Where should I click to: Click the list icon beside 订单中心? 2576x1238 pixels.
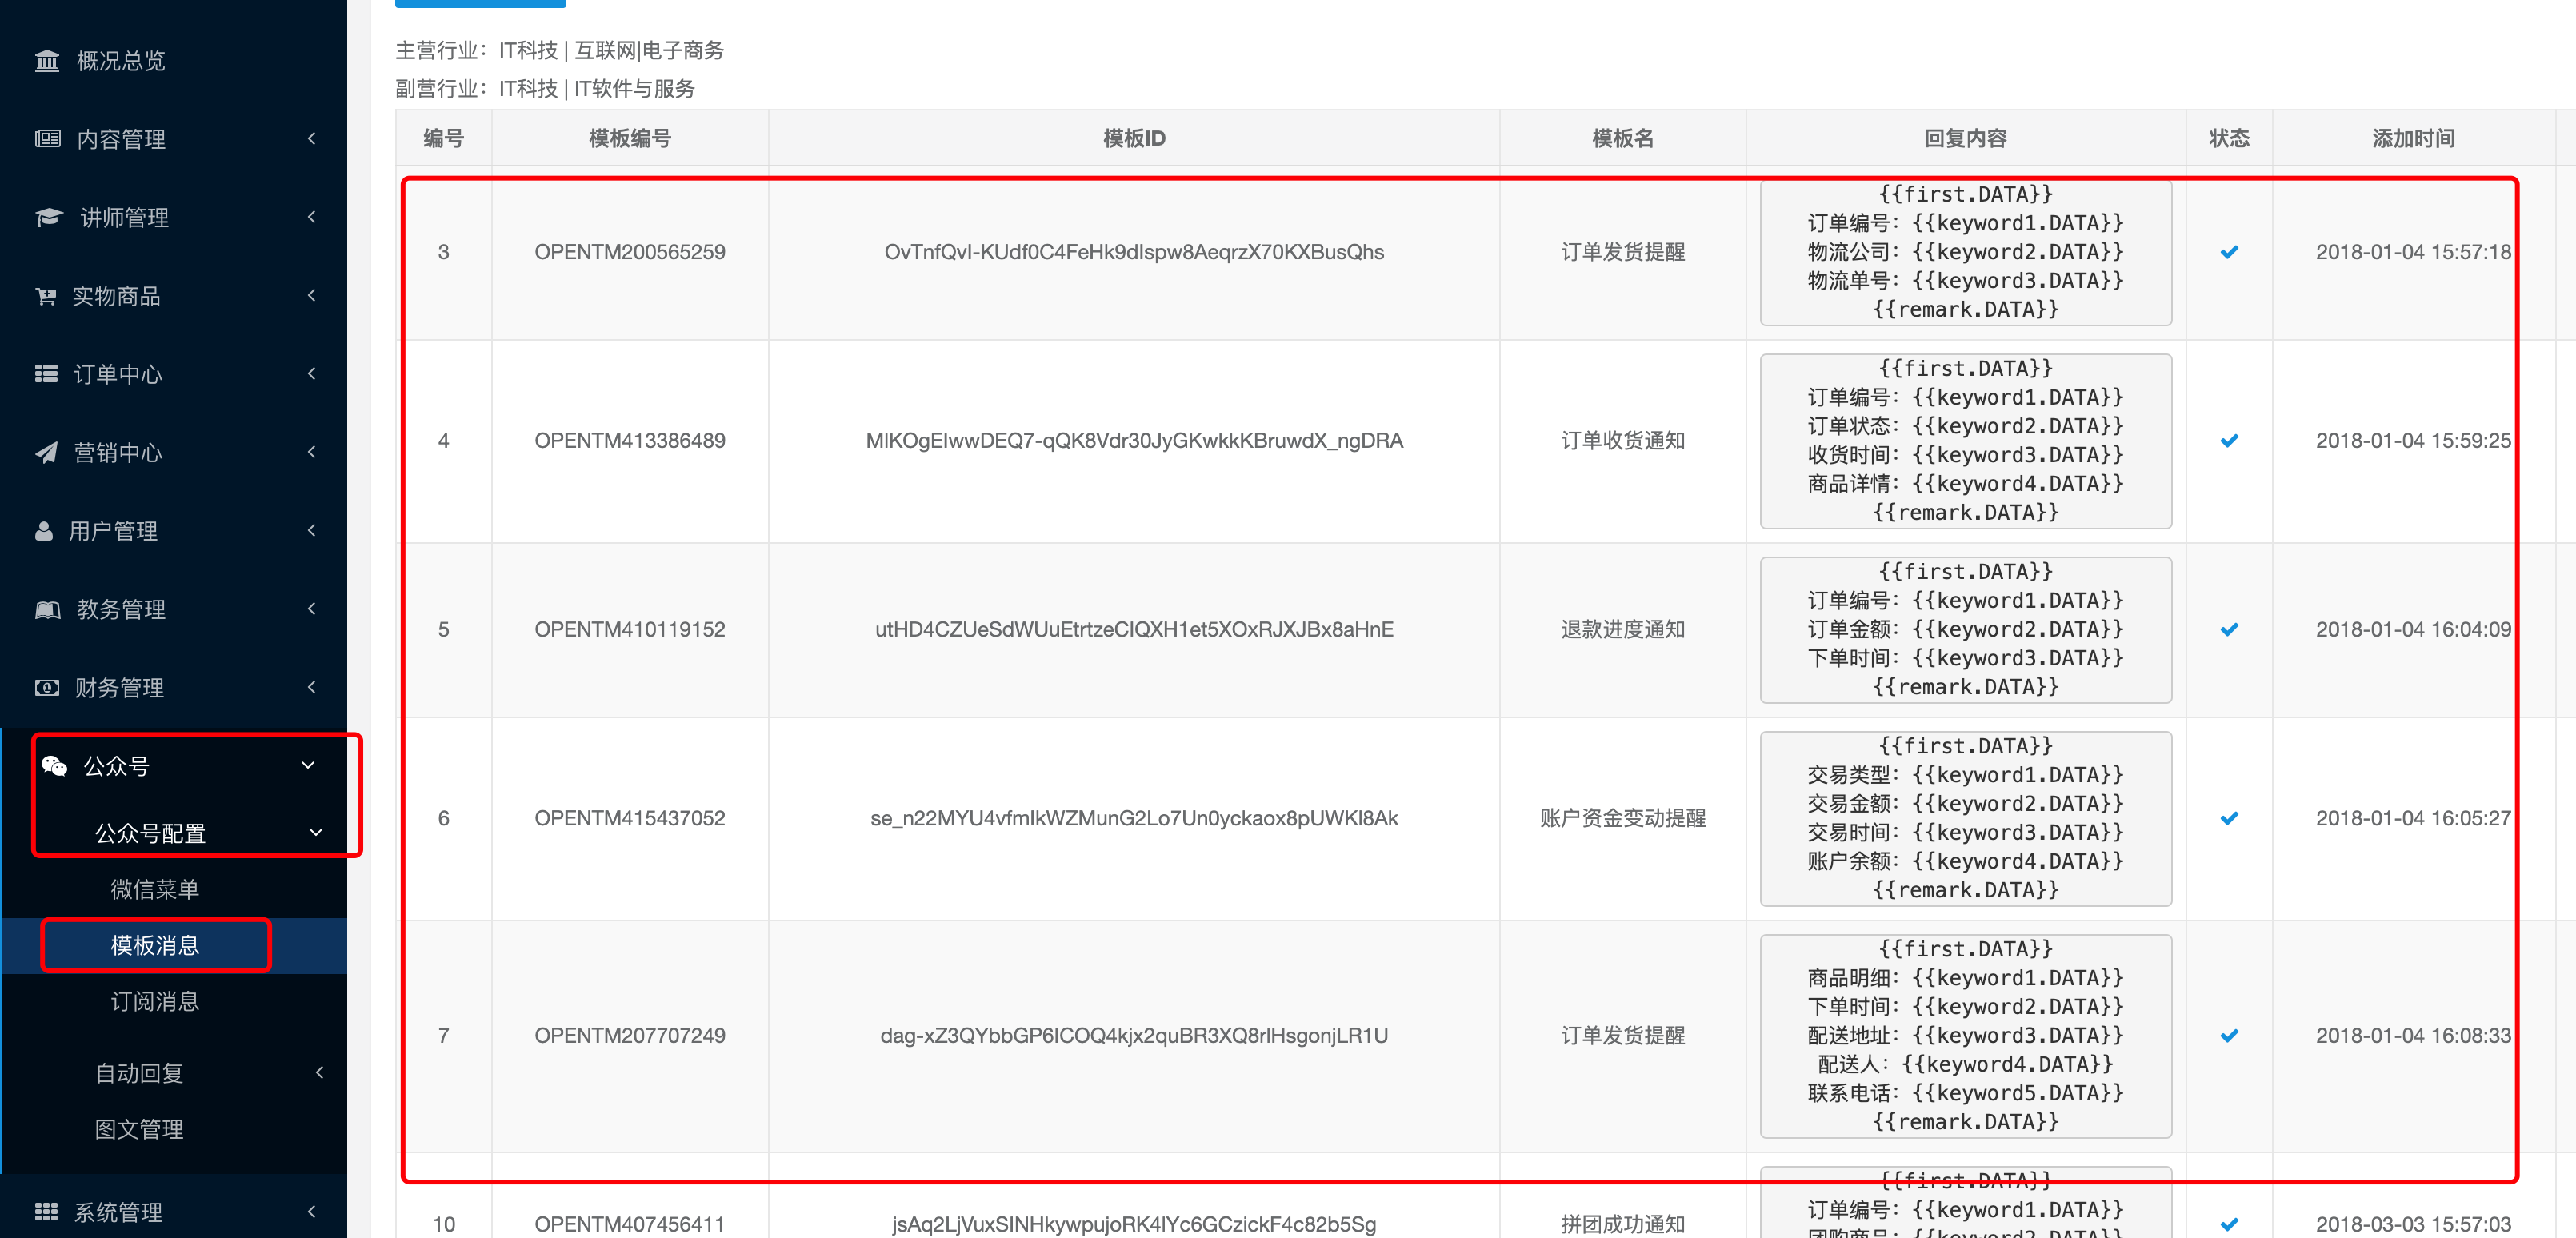pyautogui.click(x=46, y=374)
